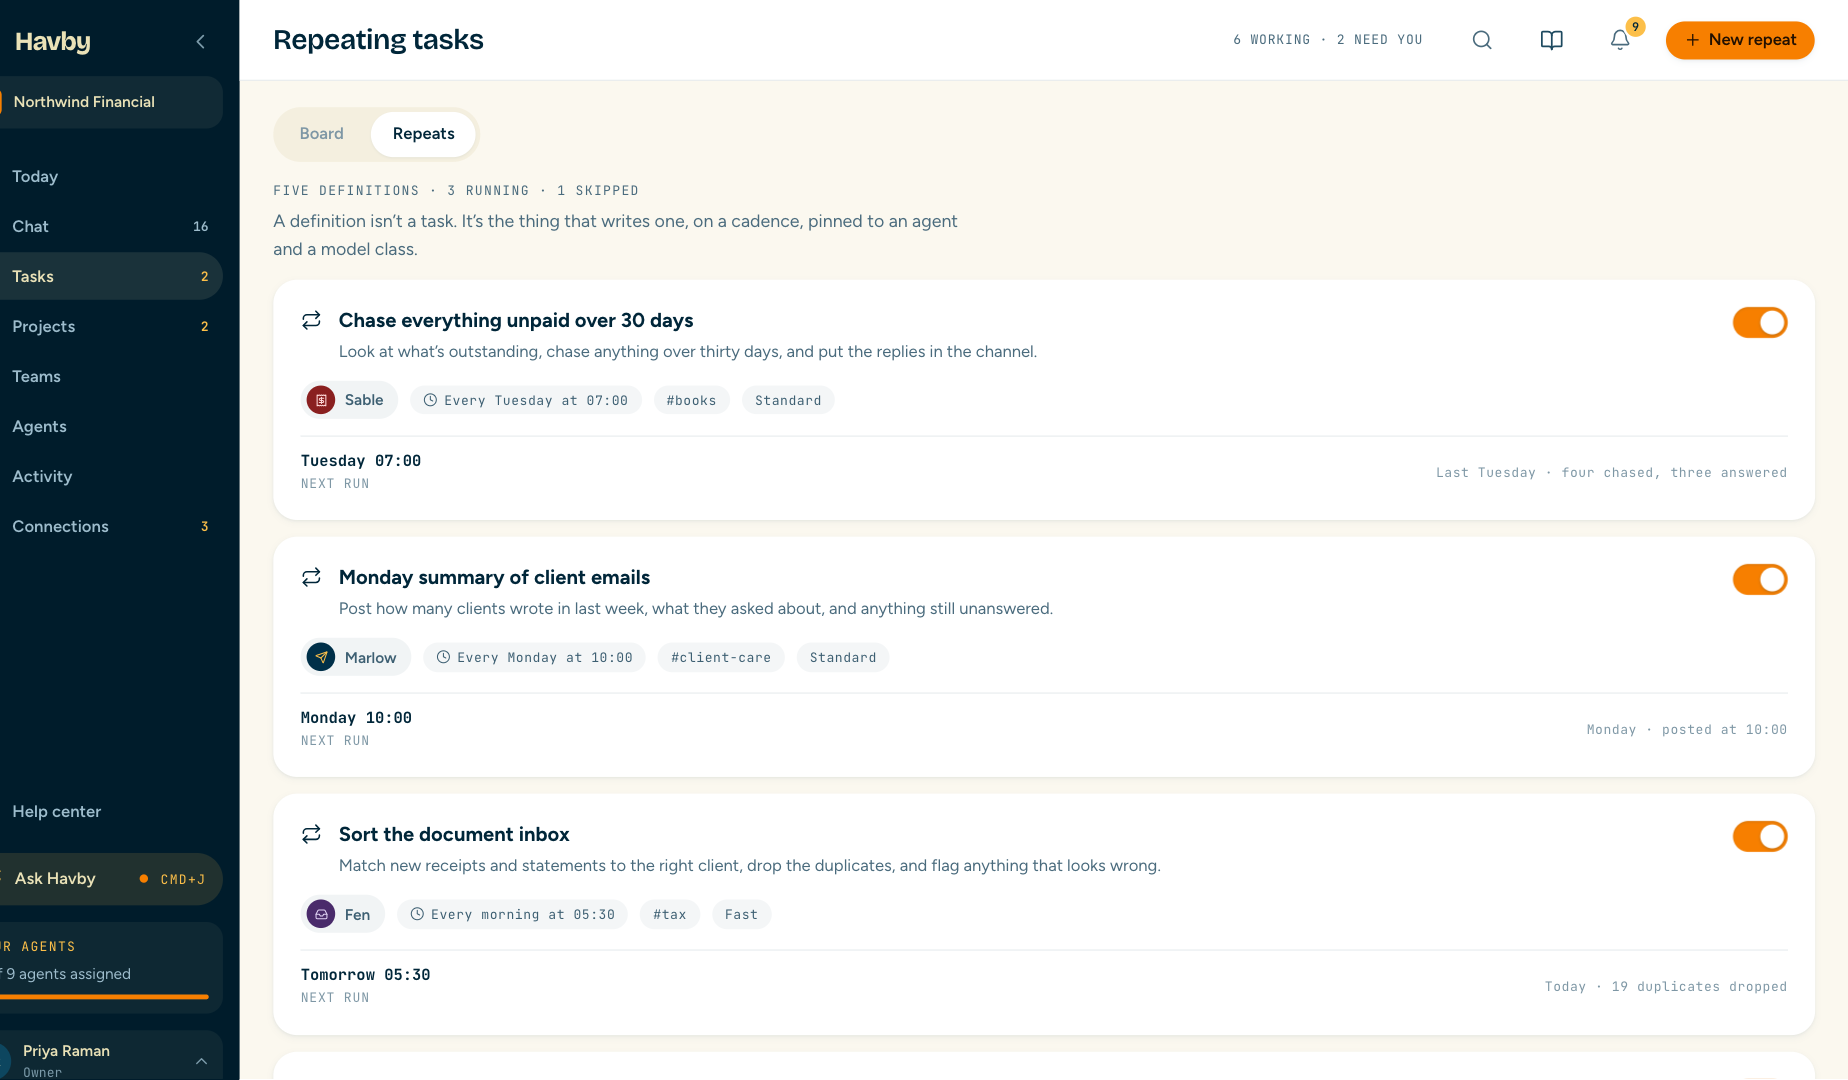Collapse the sidebar with the chevron
This screenshot has height=1080, width=1848.
(201, 41)
